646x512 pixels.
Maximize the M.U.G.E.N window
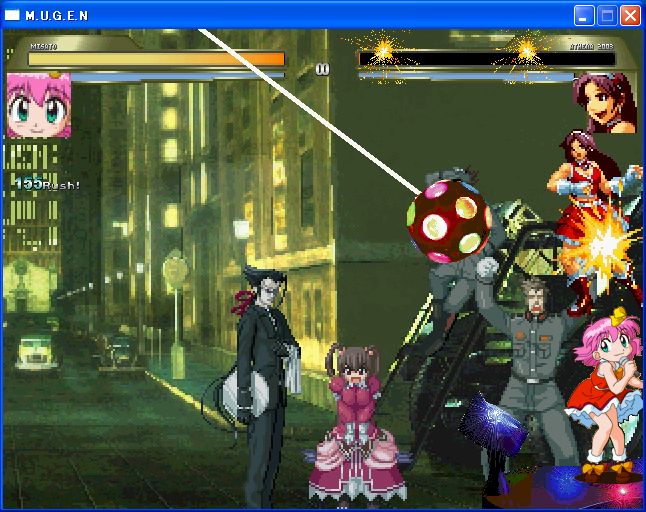click(607, 16)
